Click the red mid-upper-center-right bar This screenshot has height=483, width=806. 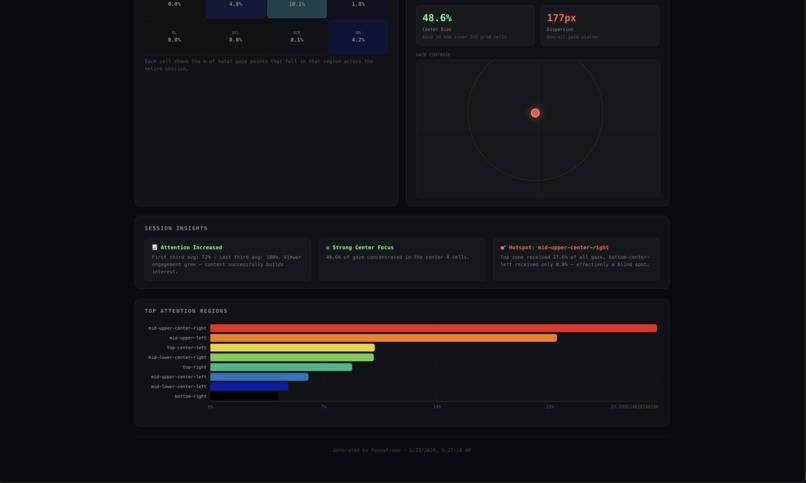click(x=433, y=328)
